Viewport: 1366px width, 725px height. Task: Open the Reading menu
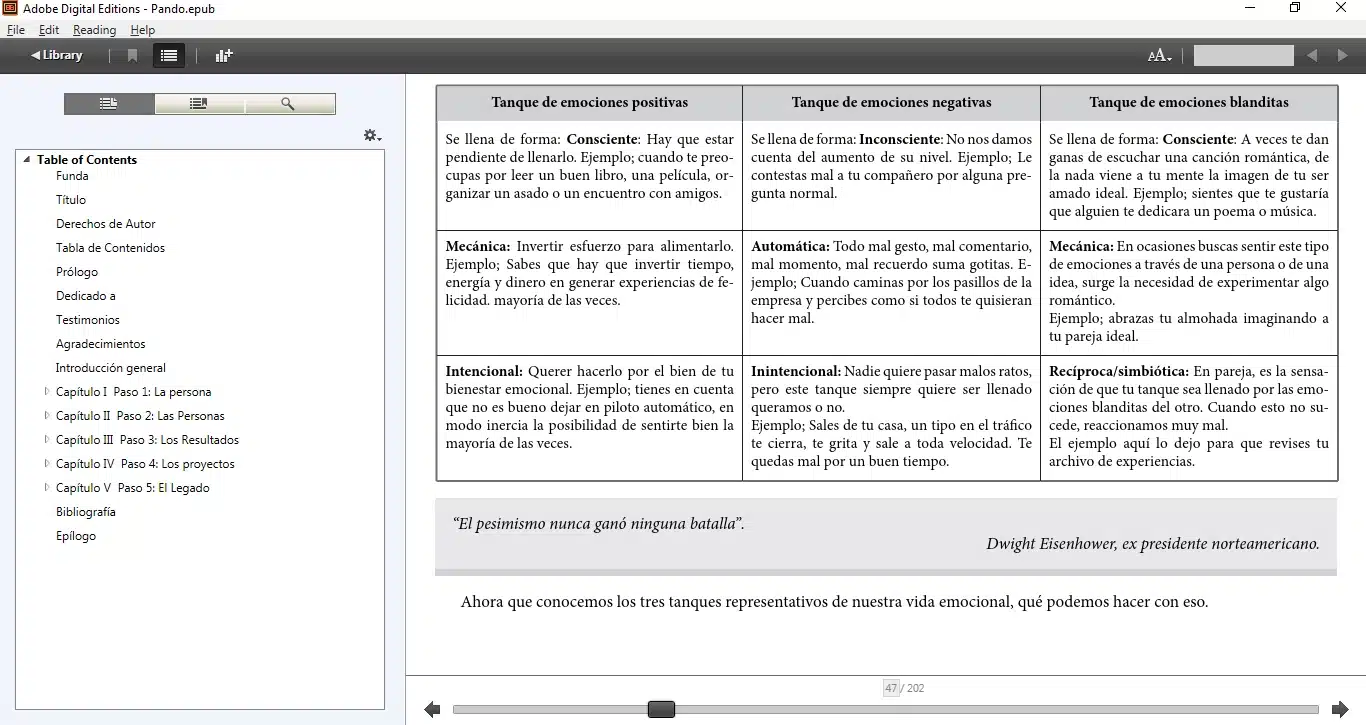tap(94, 30)
